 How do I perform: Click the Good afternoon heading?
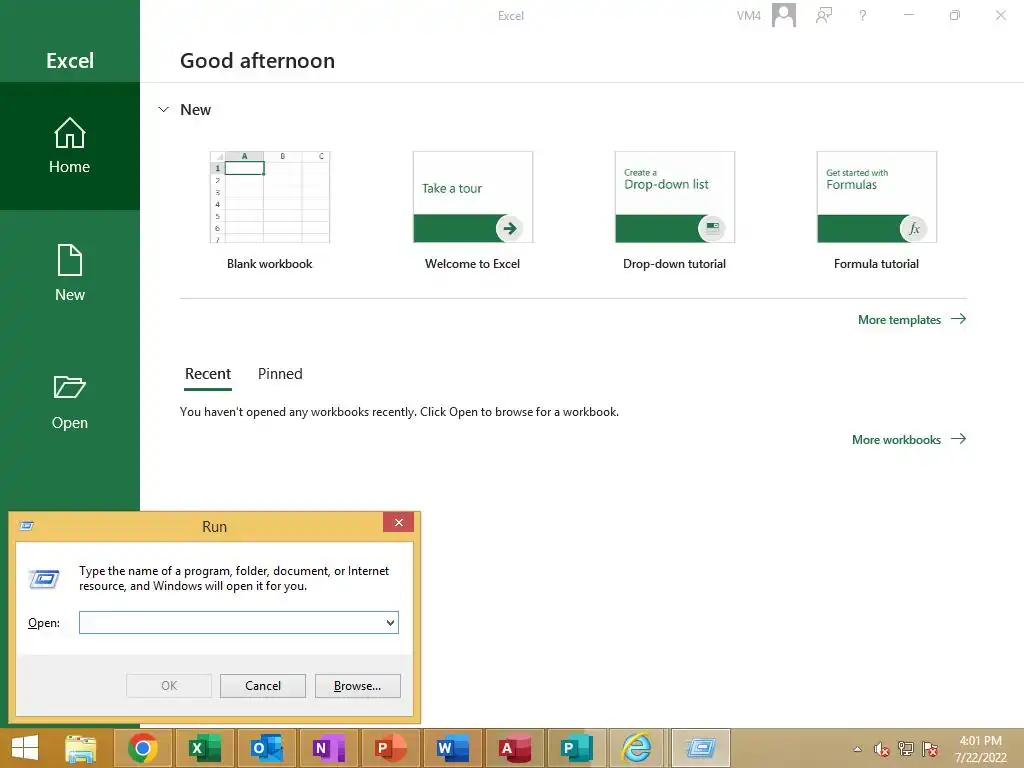257,61
